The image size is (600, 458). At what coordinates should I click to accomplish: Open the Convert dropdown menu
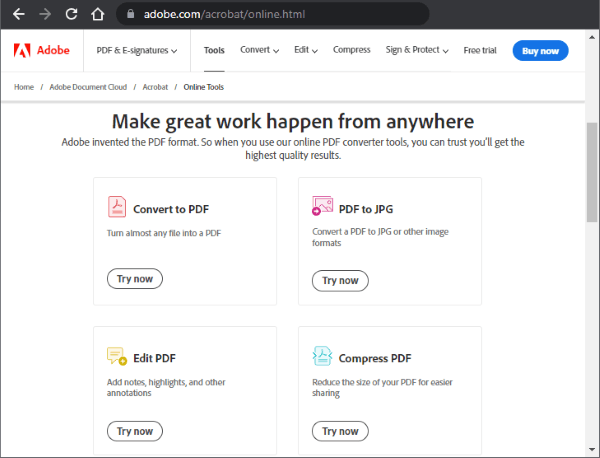(x=259, y=50)
